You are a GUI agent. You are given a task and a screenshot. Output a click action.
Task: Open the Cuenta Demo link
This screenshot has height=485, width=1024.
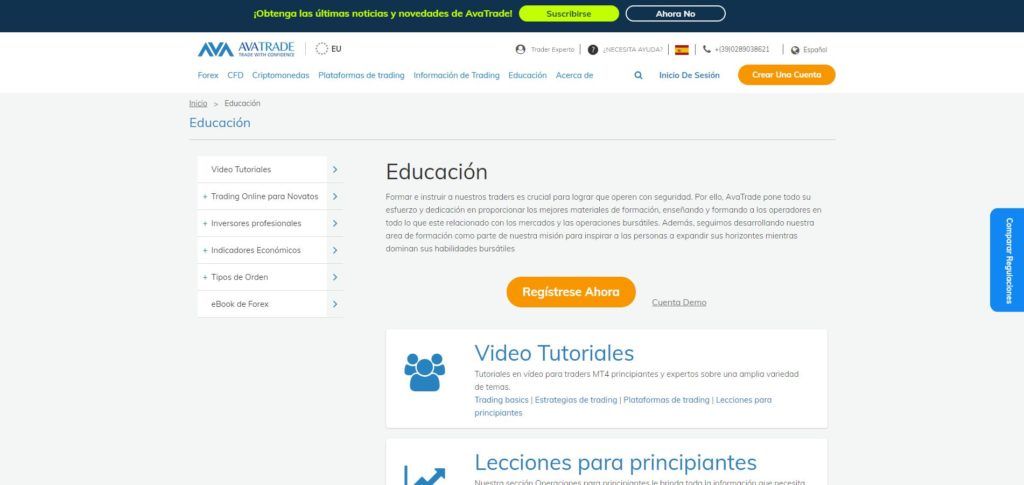[x=679, y=302]
